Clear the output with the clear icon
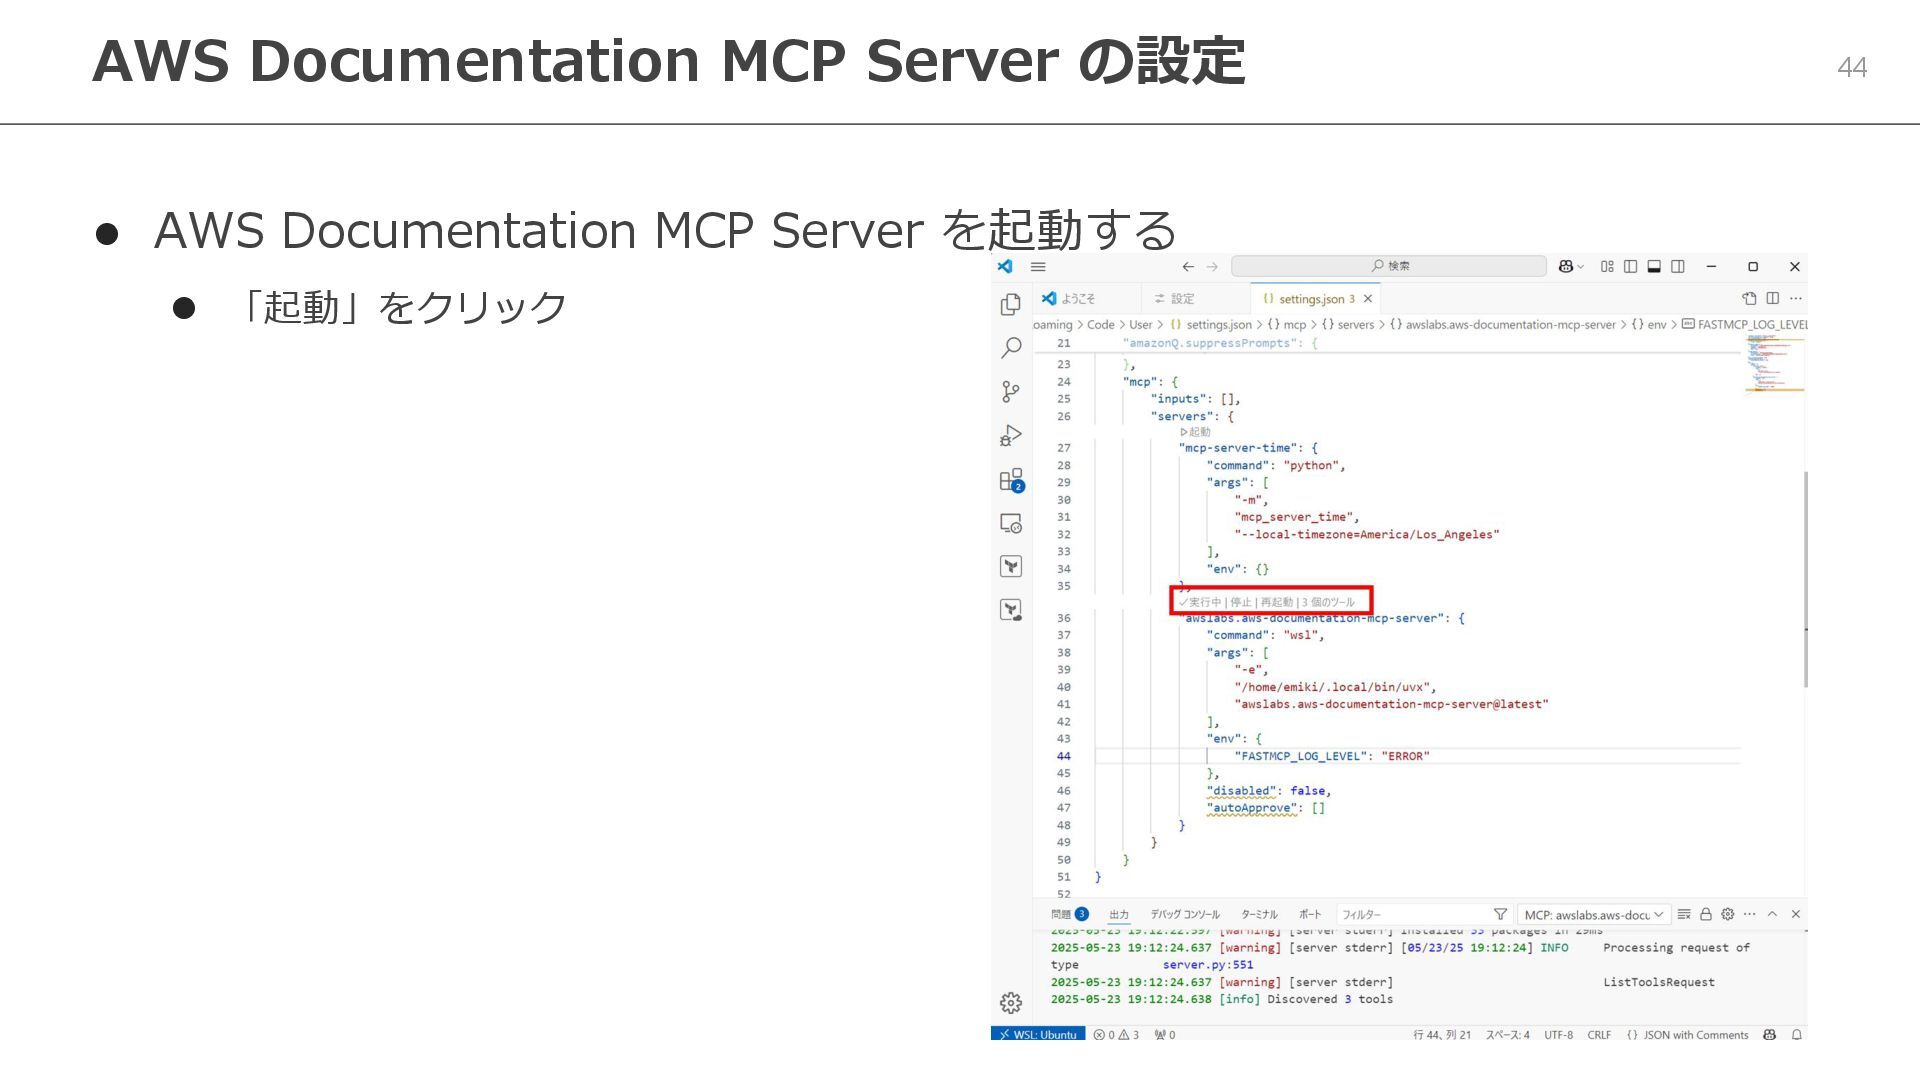The height and width of the screenshot is (1080, 1920). click(x=1684, y=914)
